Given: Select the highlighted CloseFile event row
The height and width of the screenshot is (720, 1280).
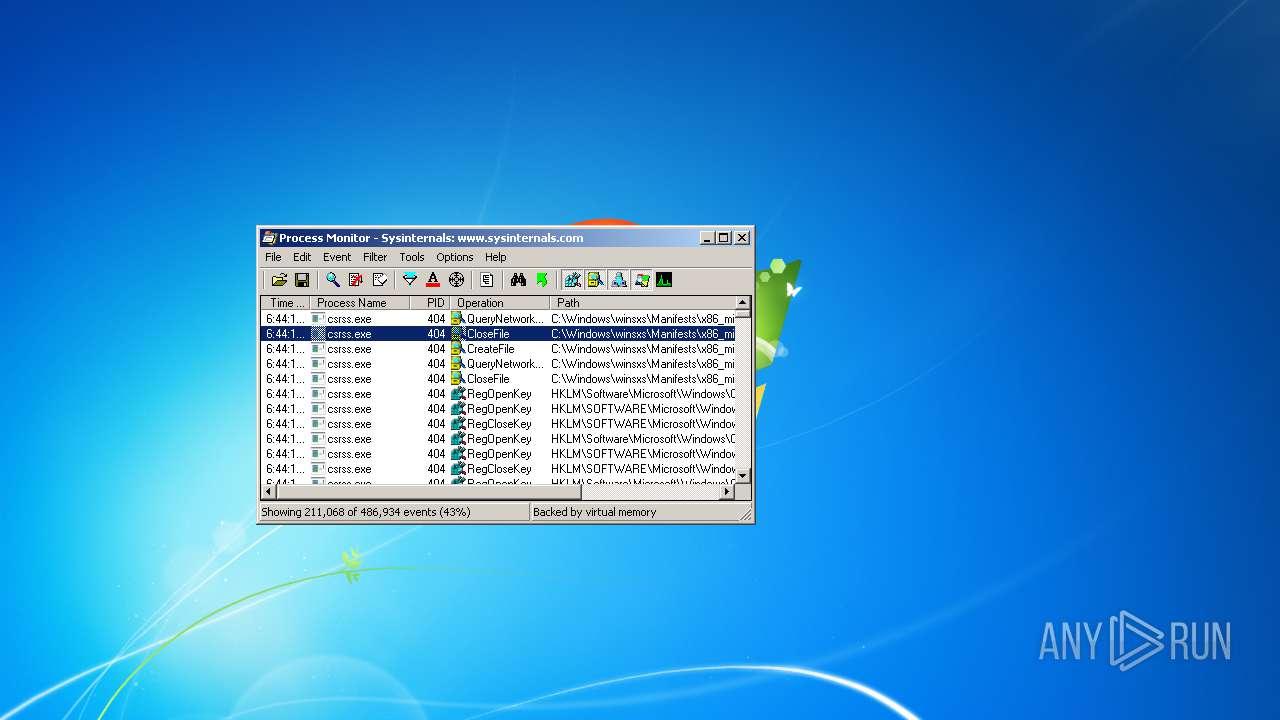Looking at the screenshot, I should pyautogui.click(x=498, y=334).
